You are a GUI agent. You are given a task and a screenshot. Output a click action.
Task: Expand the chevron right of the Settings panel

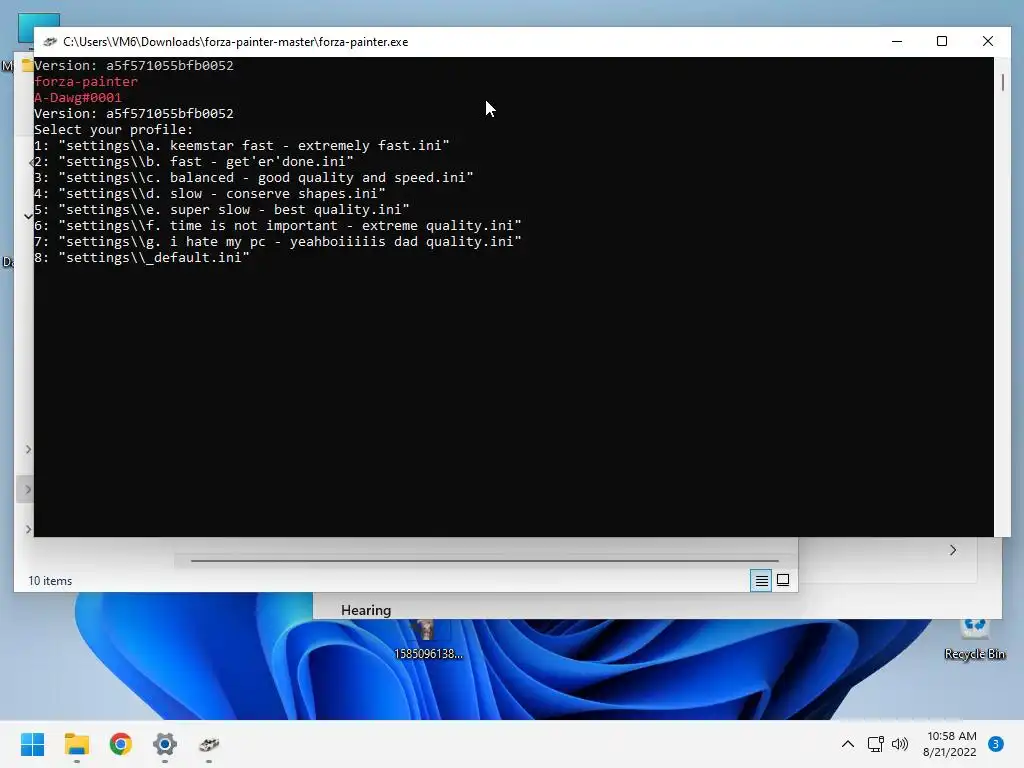pos(953,551)
